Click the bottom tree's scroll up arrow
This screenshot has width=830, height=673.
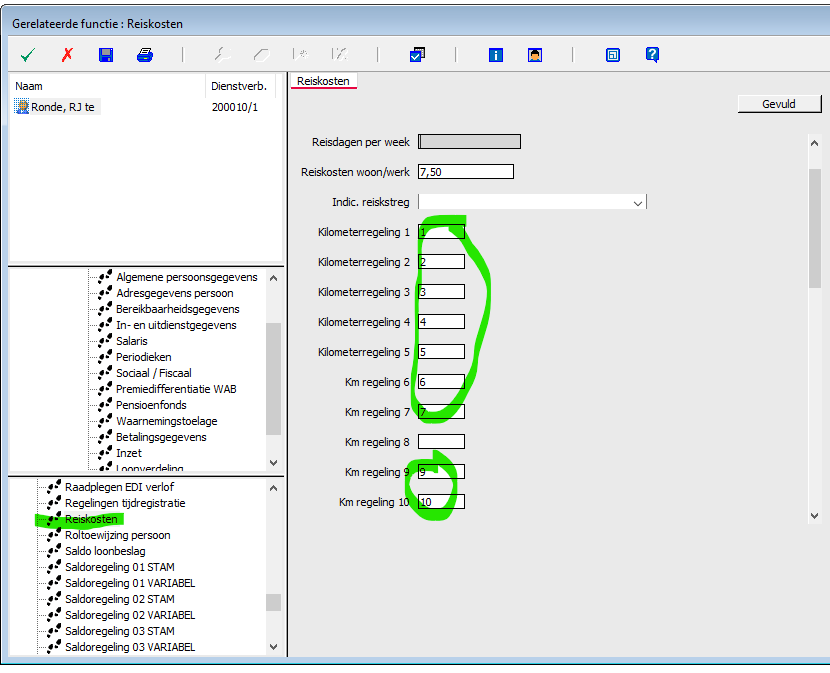(x=274, y=488)
